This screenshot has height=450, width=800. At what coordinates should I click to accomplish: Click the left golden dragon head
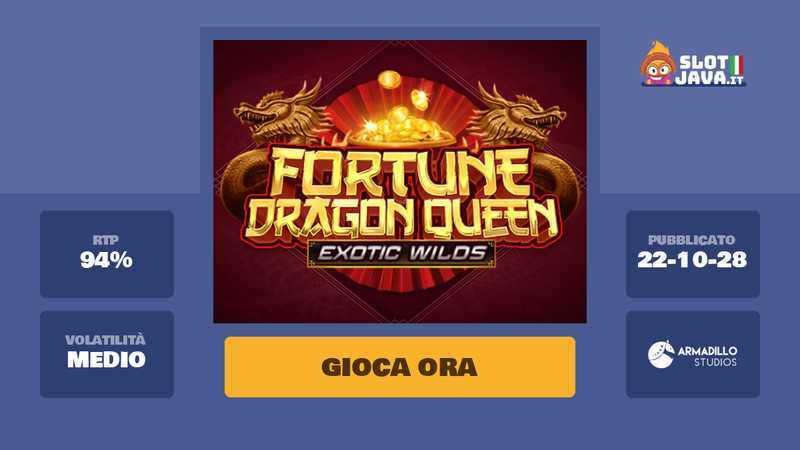click(277, 114)
